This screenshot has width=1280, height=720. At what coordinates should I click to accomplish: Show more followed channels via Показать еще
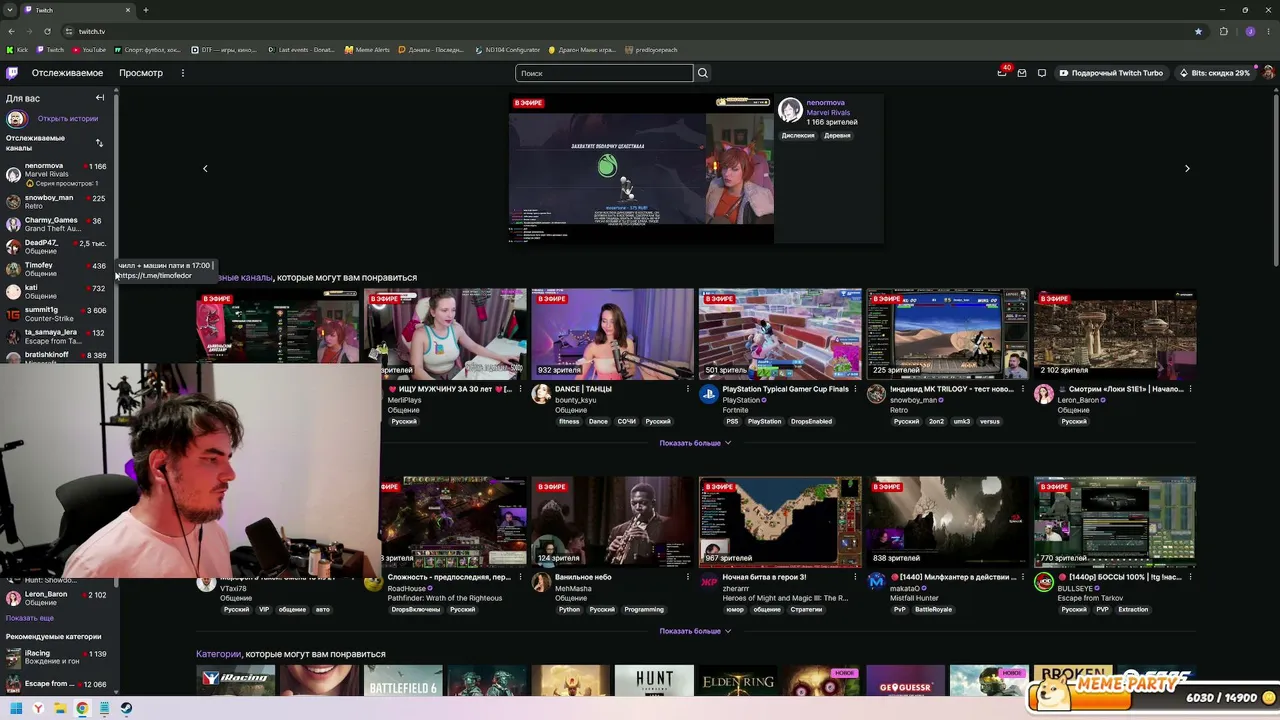30,618
